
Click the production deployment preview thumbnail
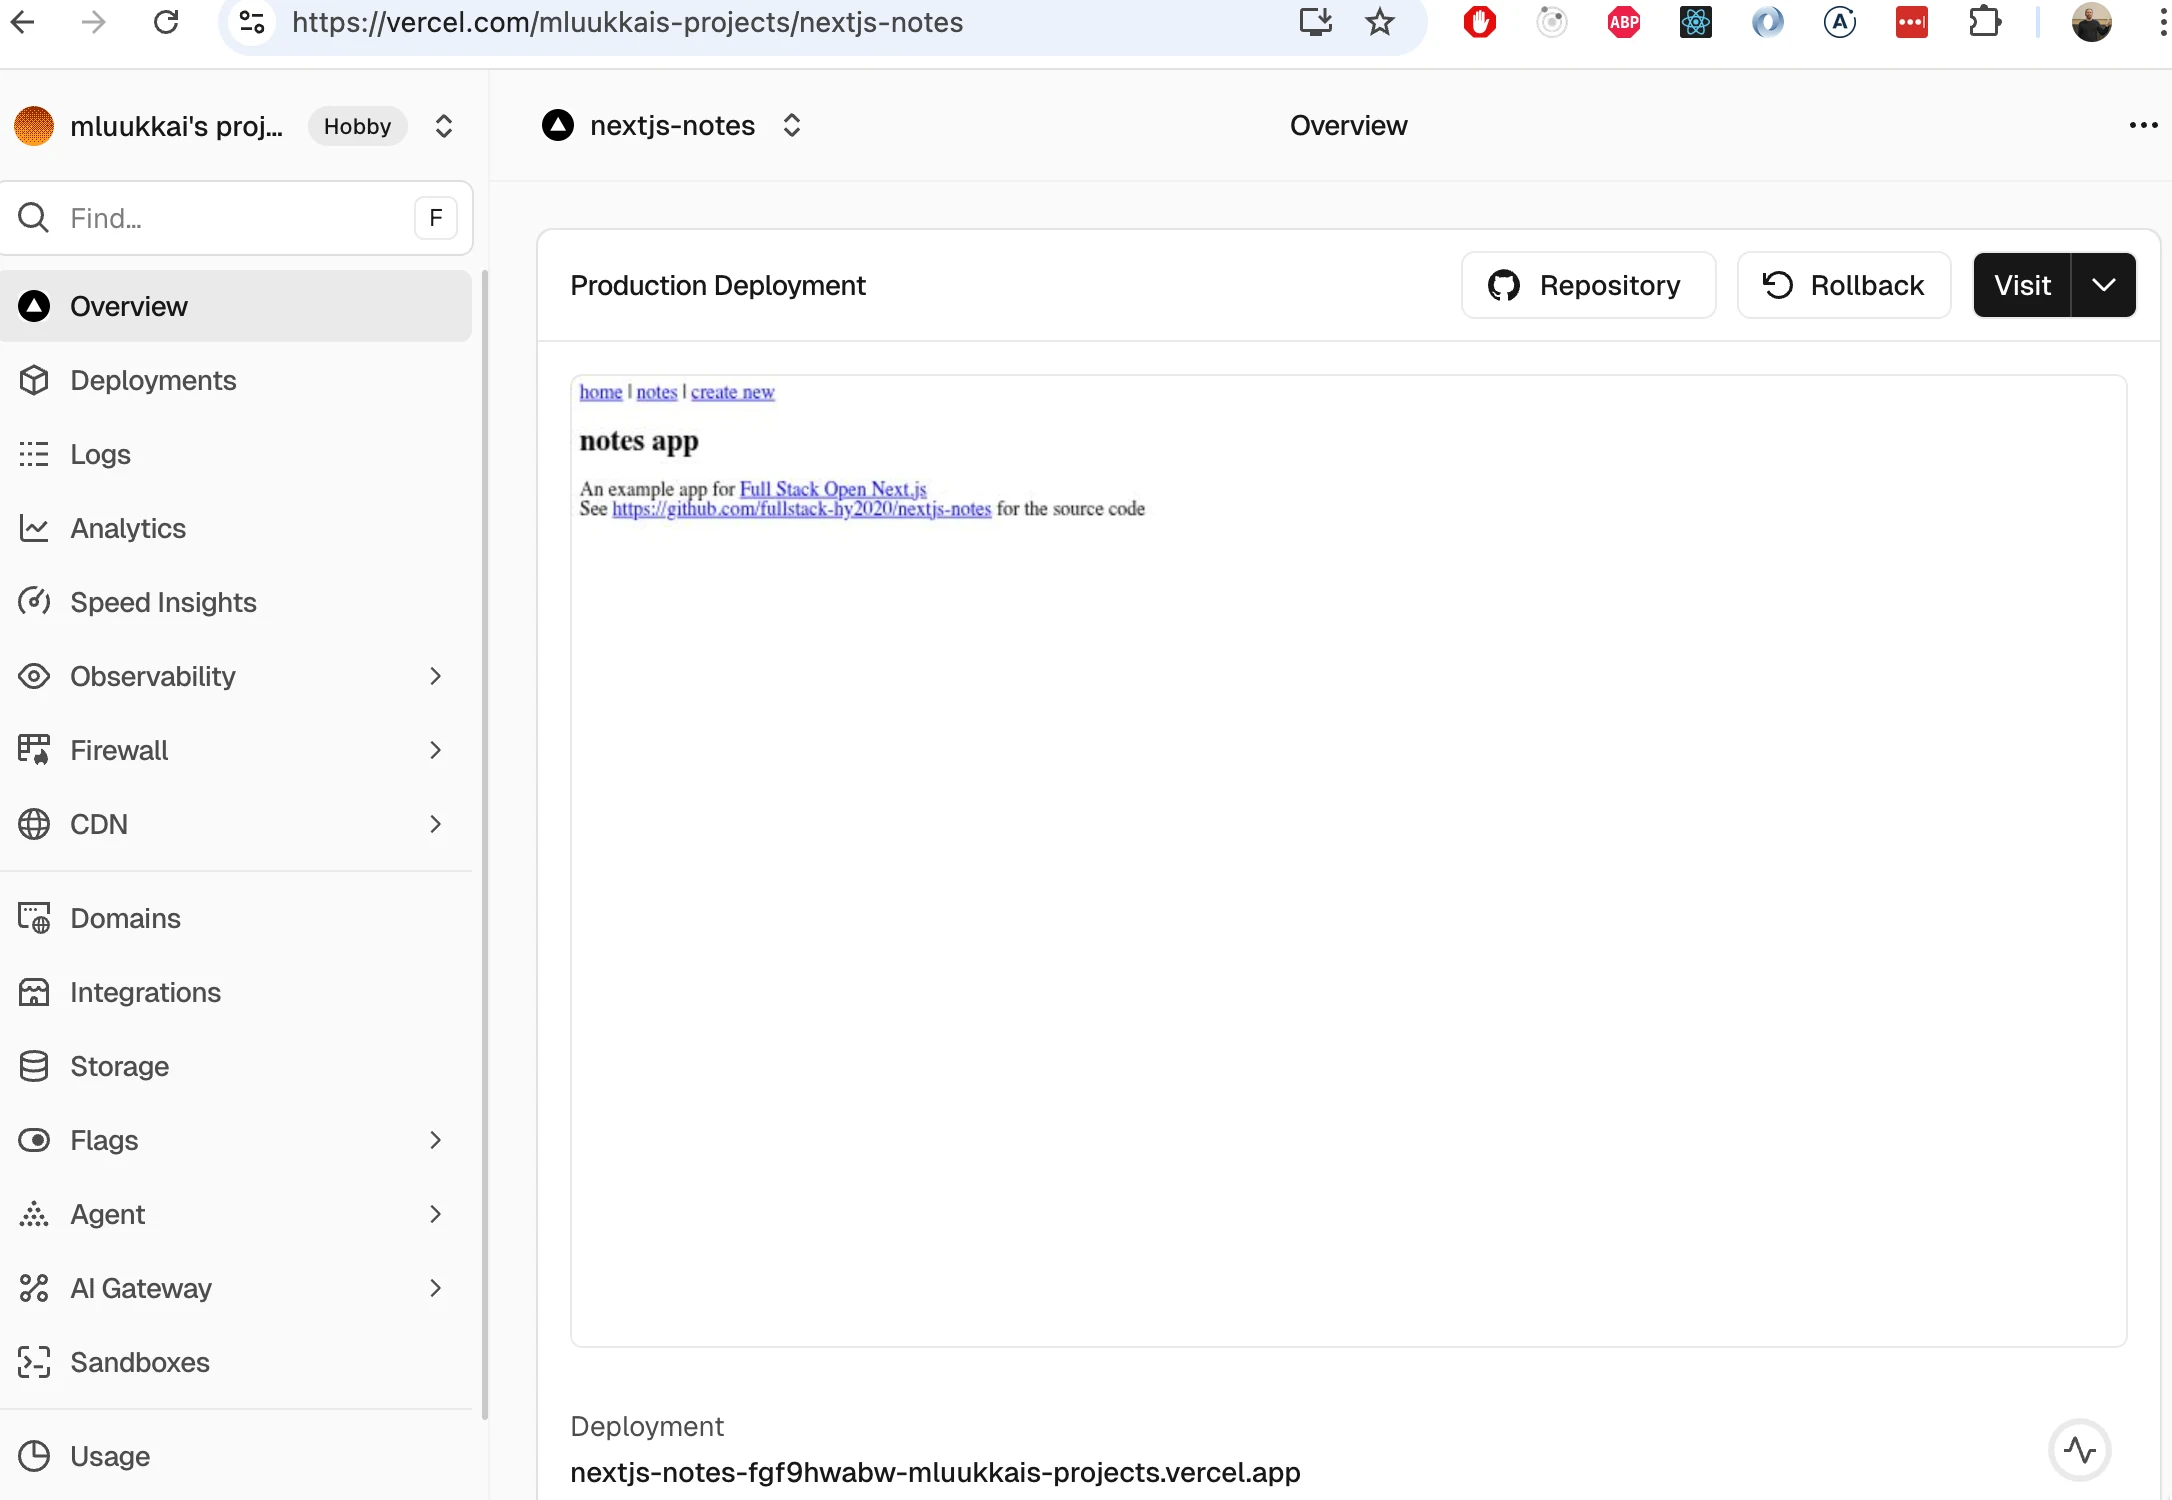[1348, 861]
